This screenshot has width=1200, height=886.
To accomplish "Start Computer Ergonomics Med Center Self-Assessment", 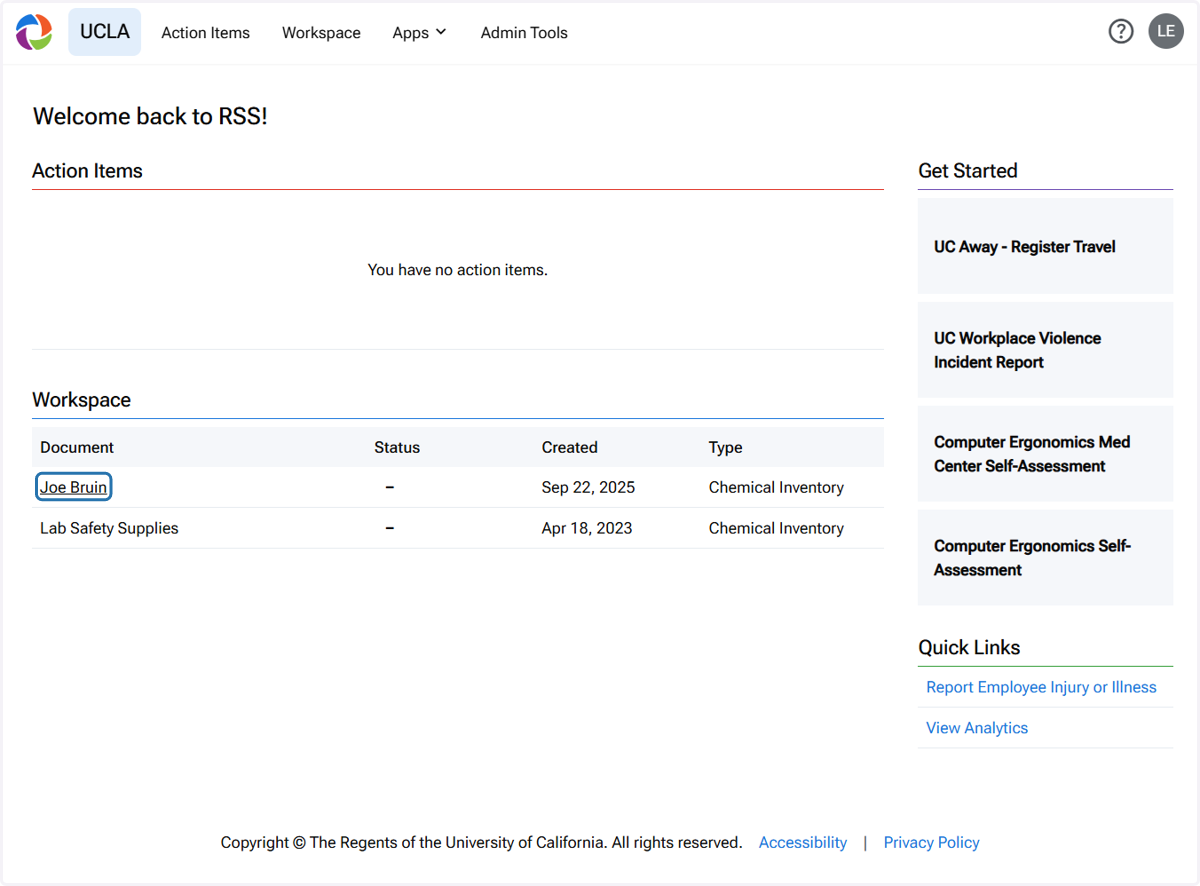I will (x=1045, y=454).
